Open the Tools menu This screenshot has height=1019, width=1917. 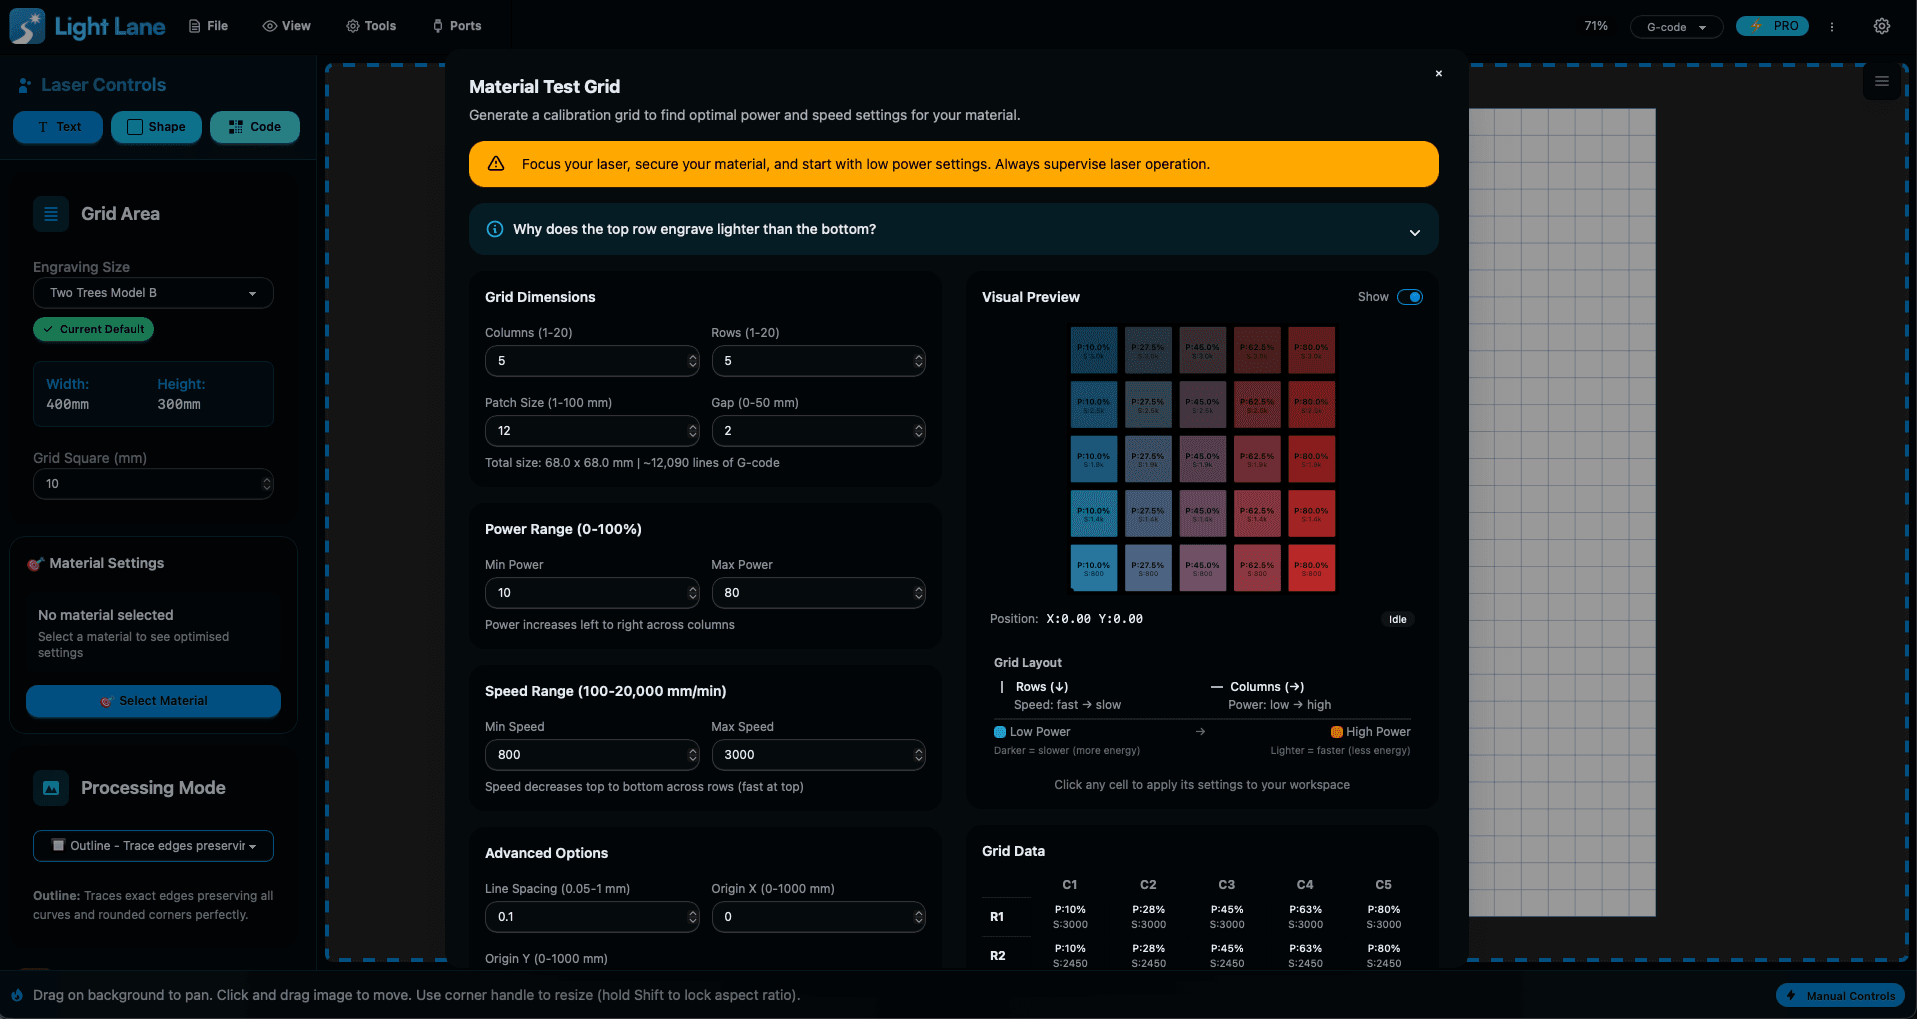[x=371, y=26]
